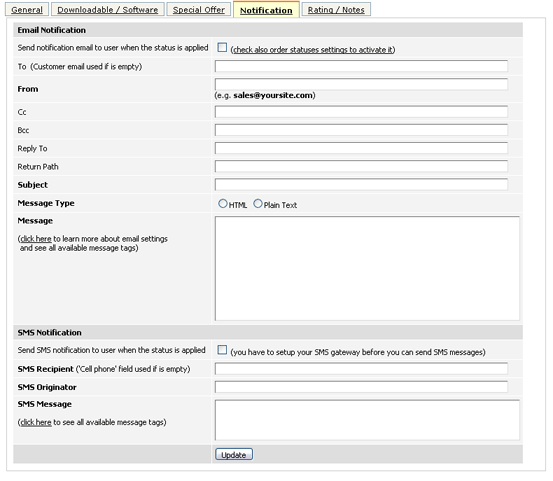The height and width of the screenshot is (481, 553).
Task: Focus the Bcc field
Action: coord(361,130)
